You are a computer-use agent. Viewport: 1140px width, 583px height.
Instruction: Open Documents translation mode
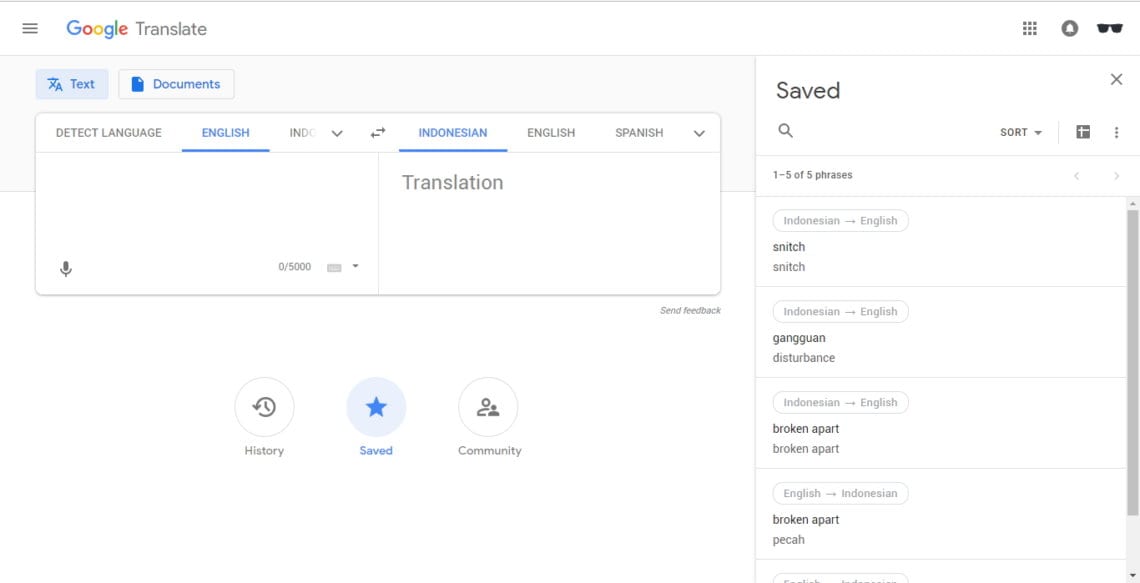pos(176,84)
